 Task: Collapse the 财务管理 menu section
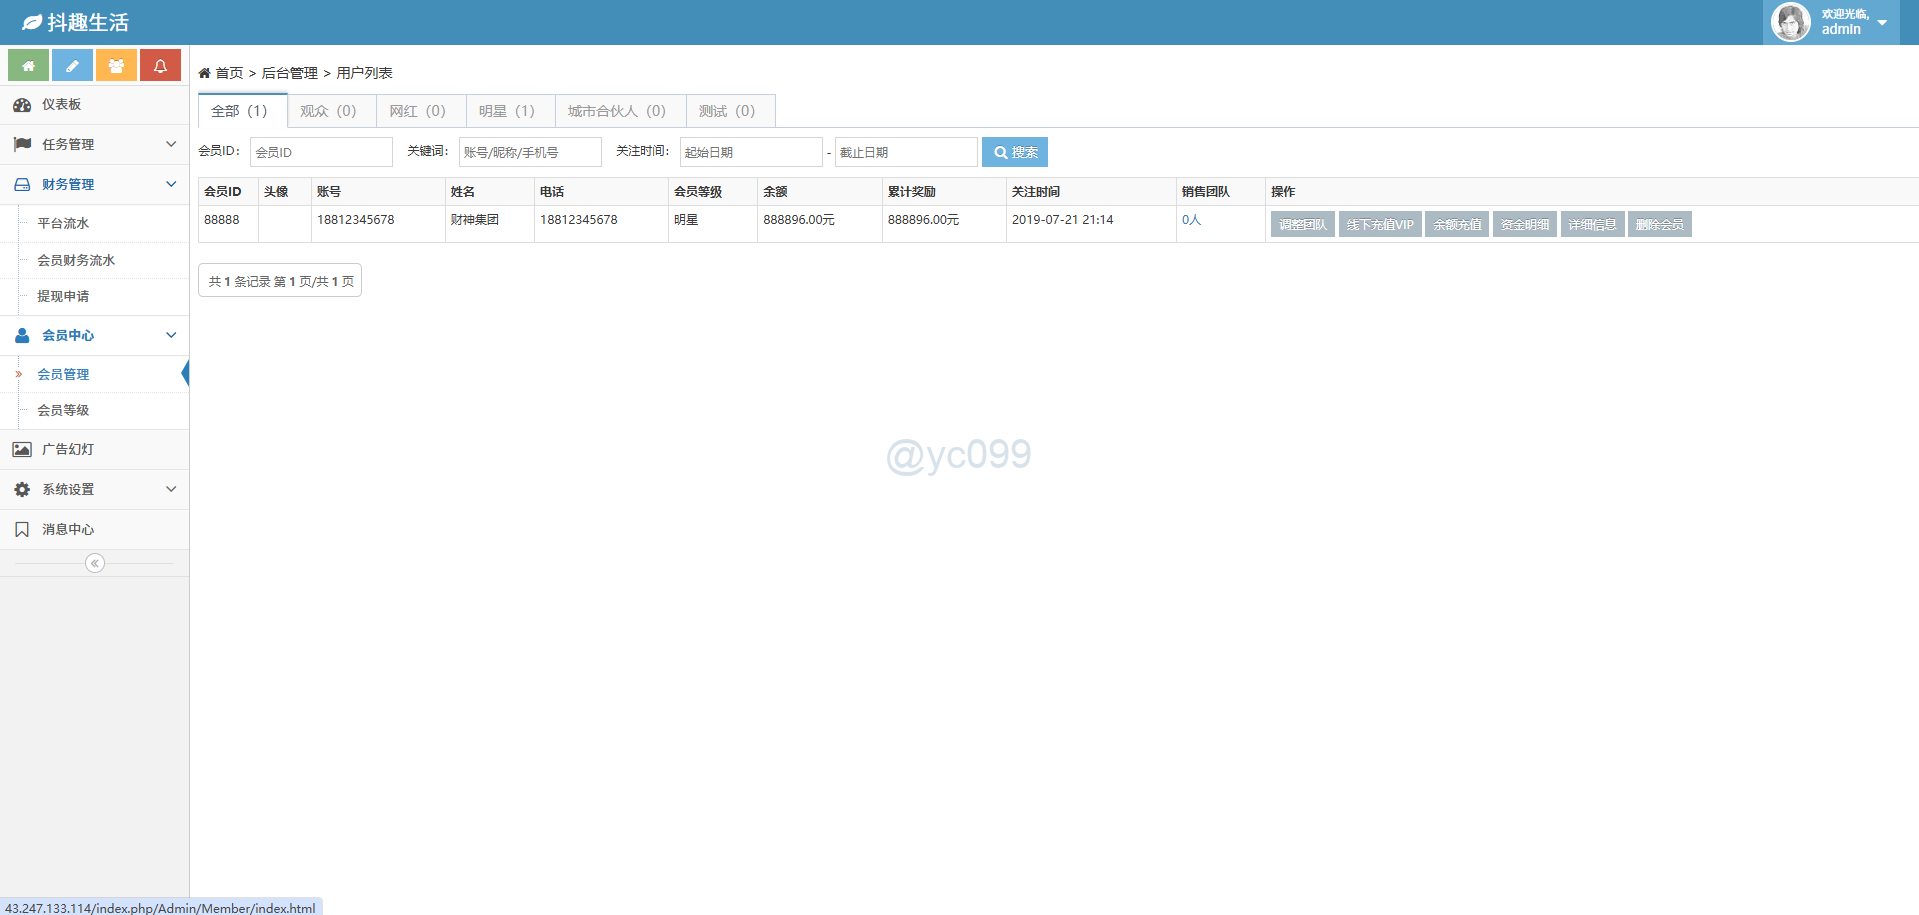coord(94,185)
